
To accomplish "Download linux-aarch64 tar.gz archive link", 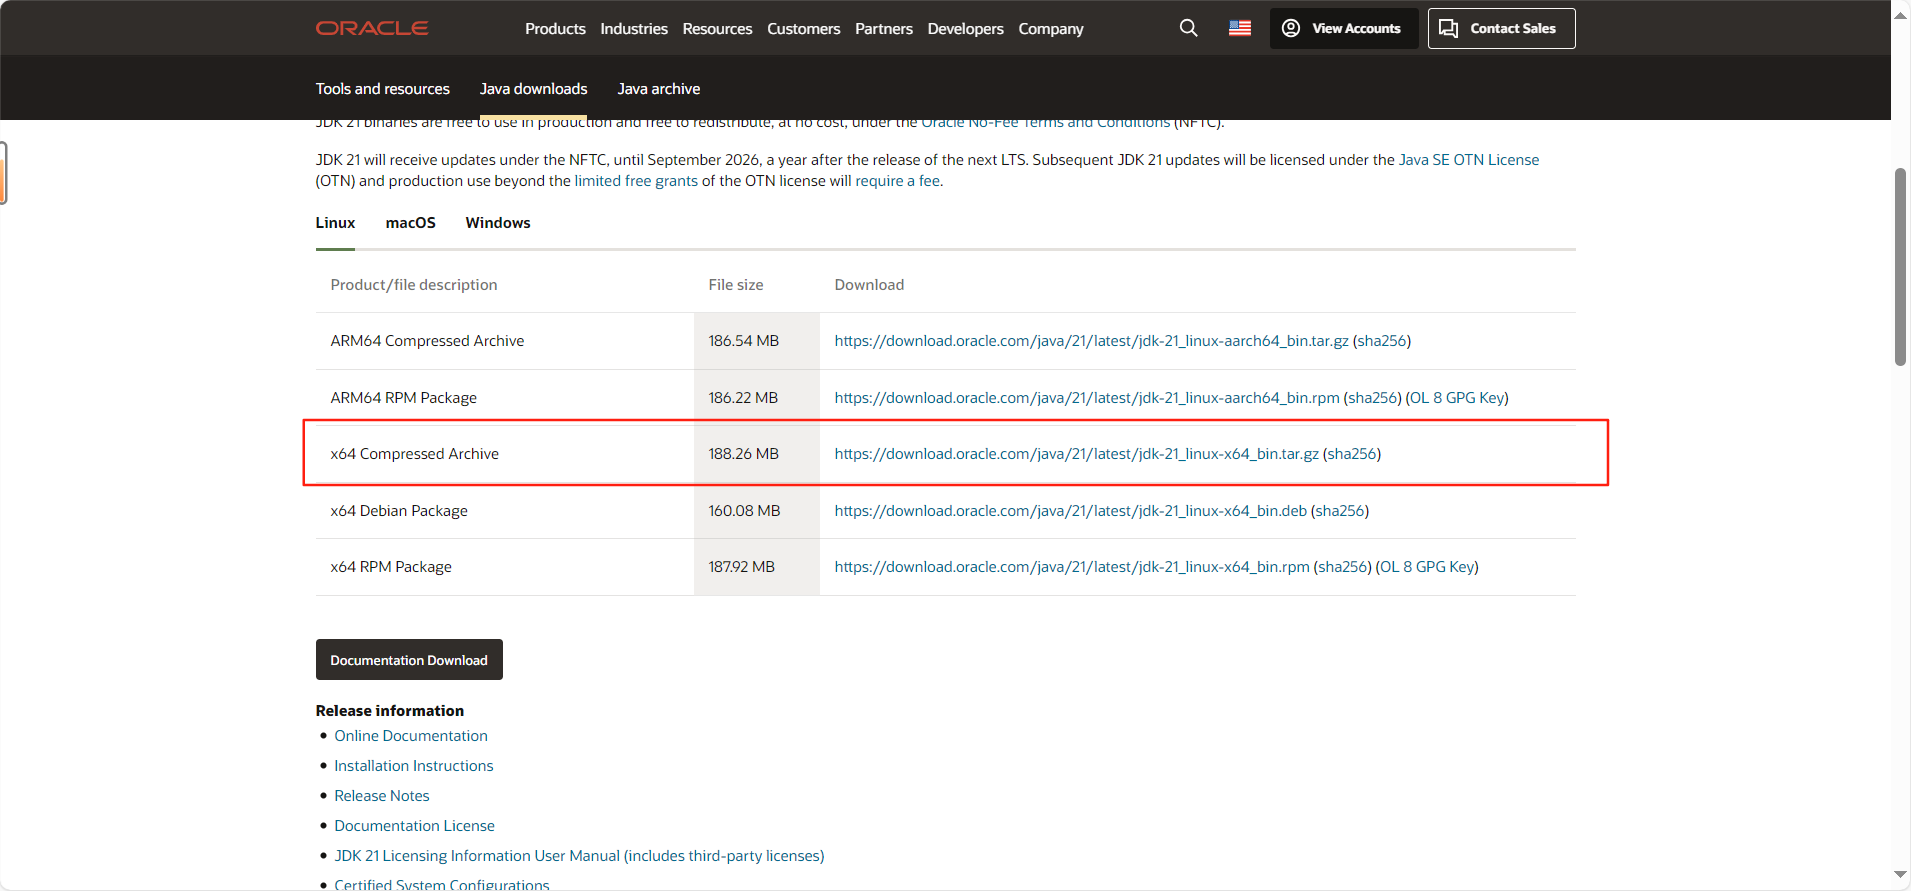I will (1091, 341).
